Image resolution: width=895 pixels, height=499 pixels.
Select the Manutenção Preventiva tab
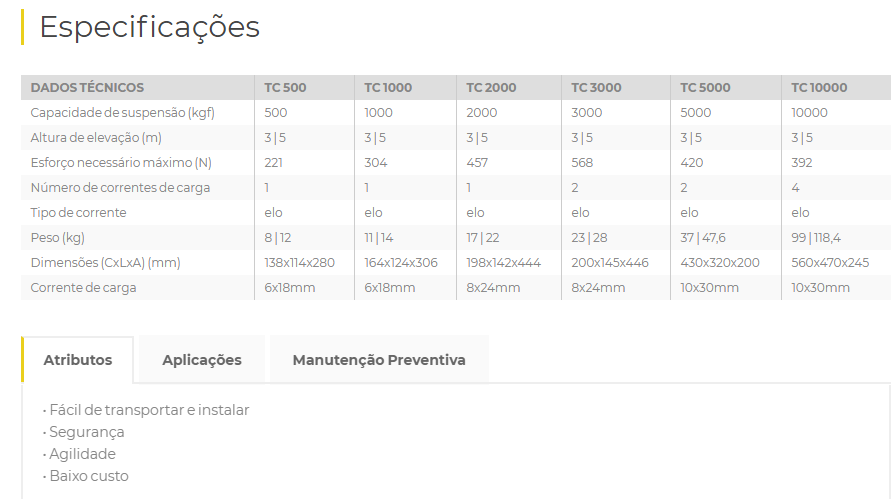click(x=379, y=360)
